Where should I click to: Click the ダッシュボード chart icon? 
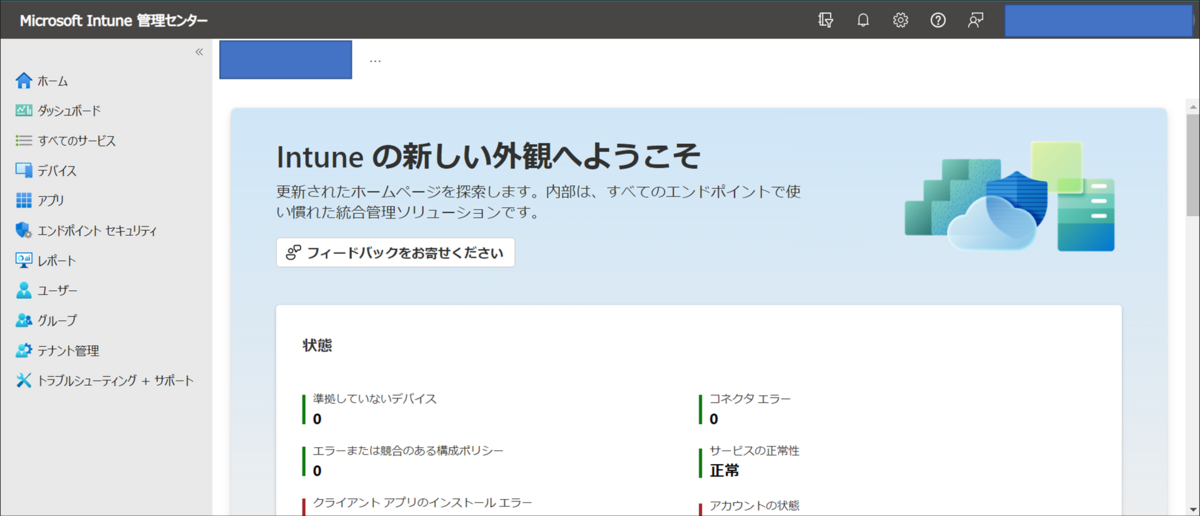(24, 111)
